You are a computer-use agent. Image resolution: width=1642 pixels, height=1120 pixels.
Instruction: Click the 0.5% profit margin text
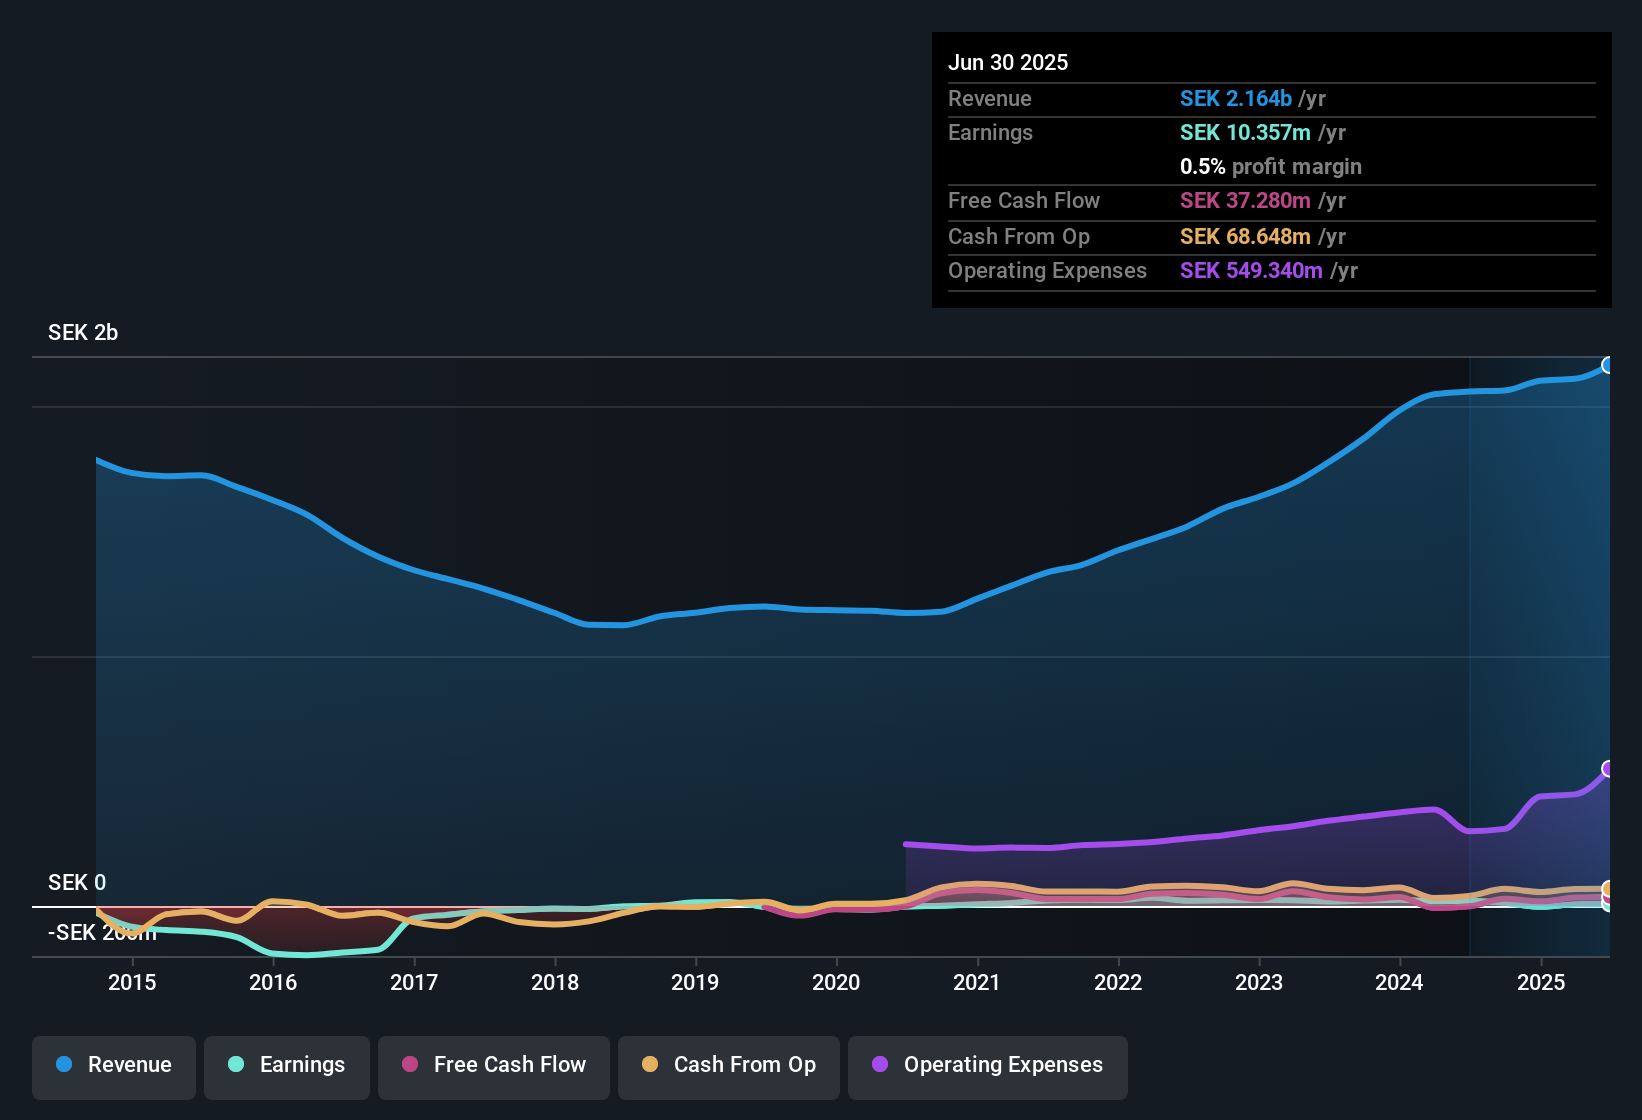(x=1270, y=167)
